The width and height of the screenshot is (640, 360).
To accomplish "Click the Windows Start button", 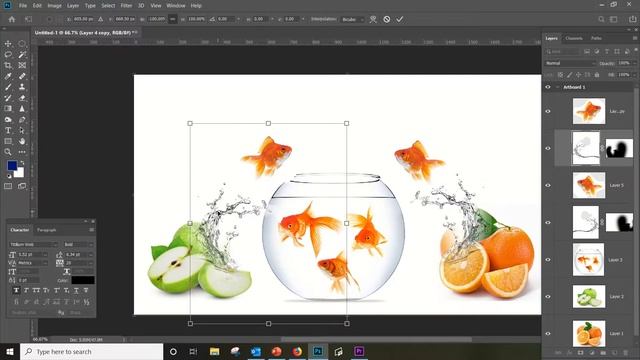I will tap(10, 351).
